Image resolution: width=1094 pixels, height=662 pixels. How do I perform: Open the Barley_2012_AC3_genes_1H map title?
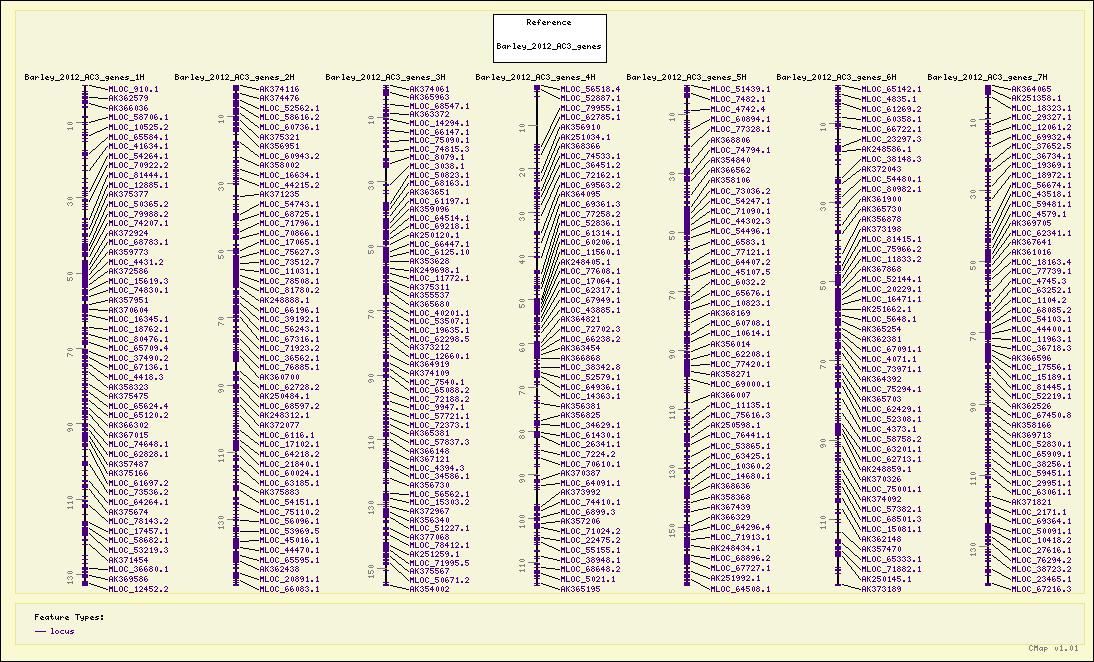[84, 77]
